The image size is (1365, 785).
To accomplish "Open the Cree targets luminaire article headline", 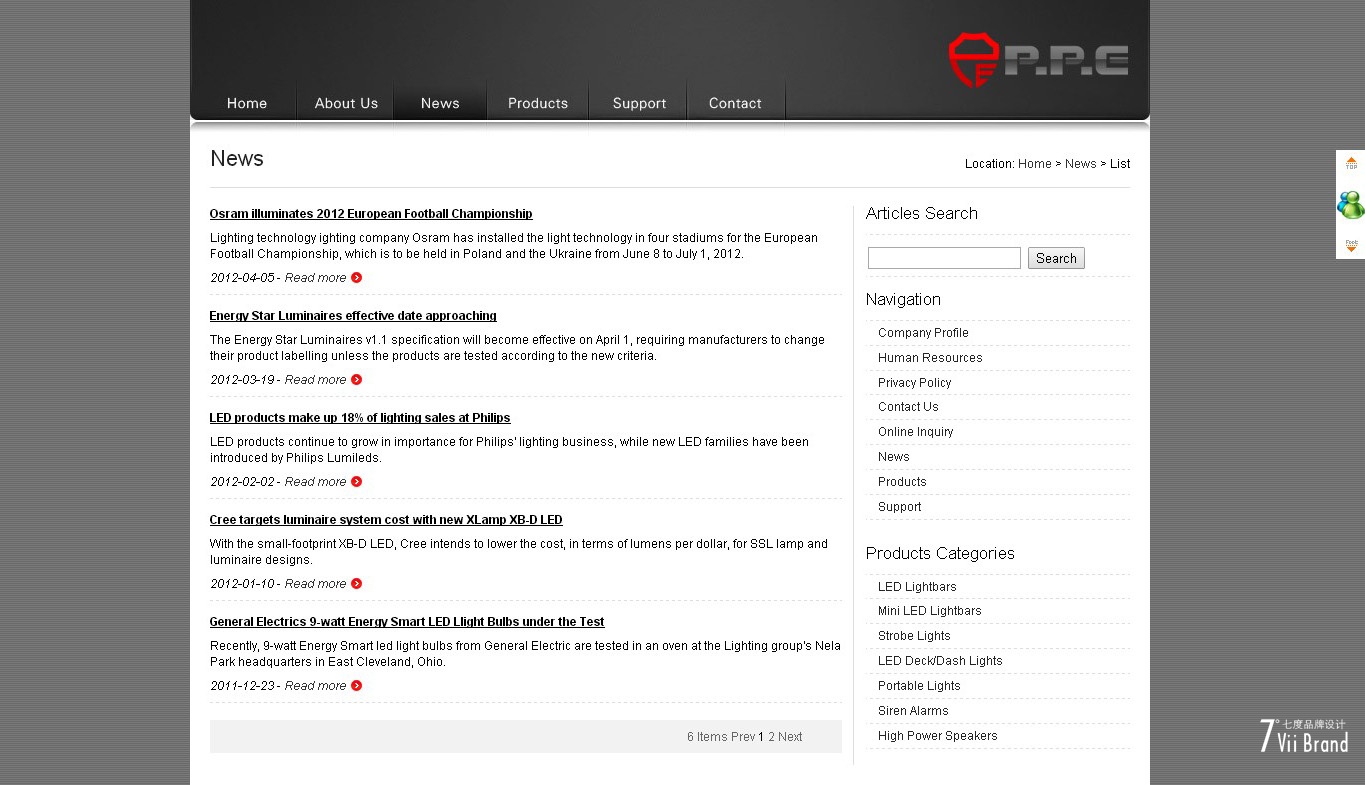I will [x=386, y=520].
